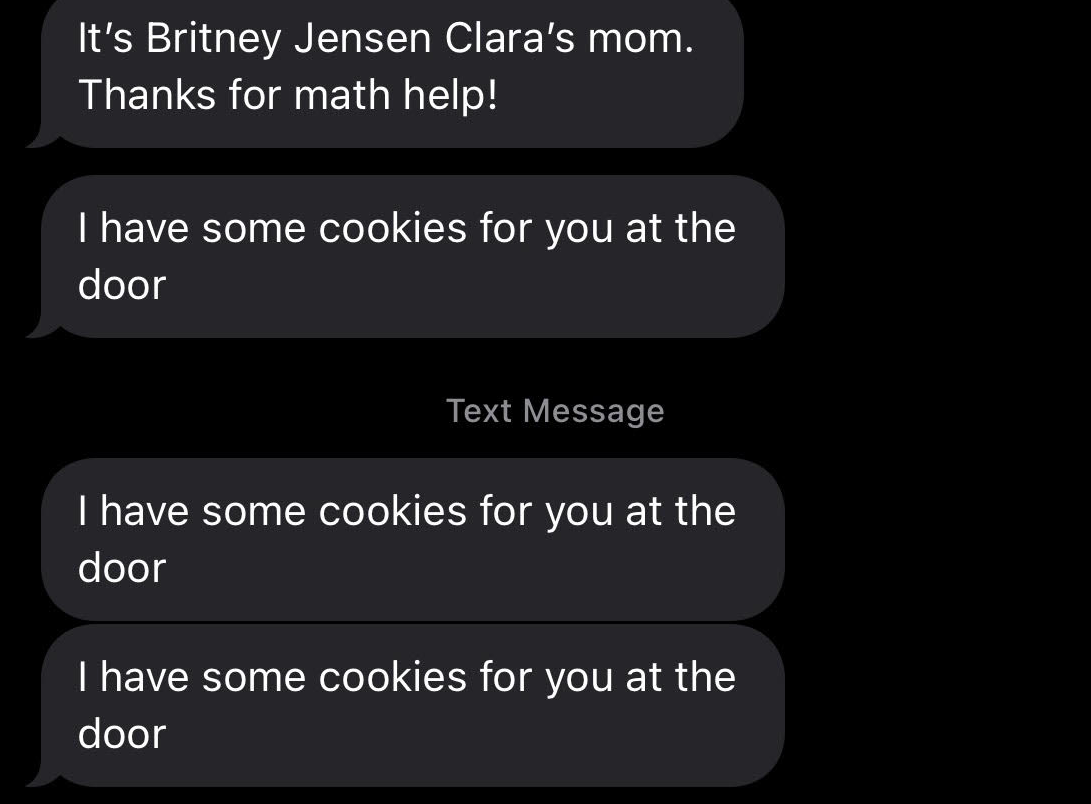Image resolution: width=1091 pixels, height=804 pixels.
Task: Click the word "Text" in the Text Message label
Action: tap(480, 411)
